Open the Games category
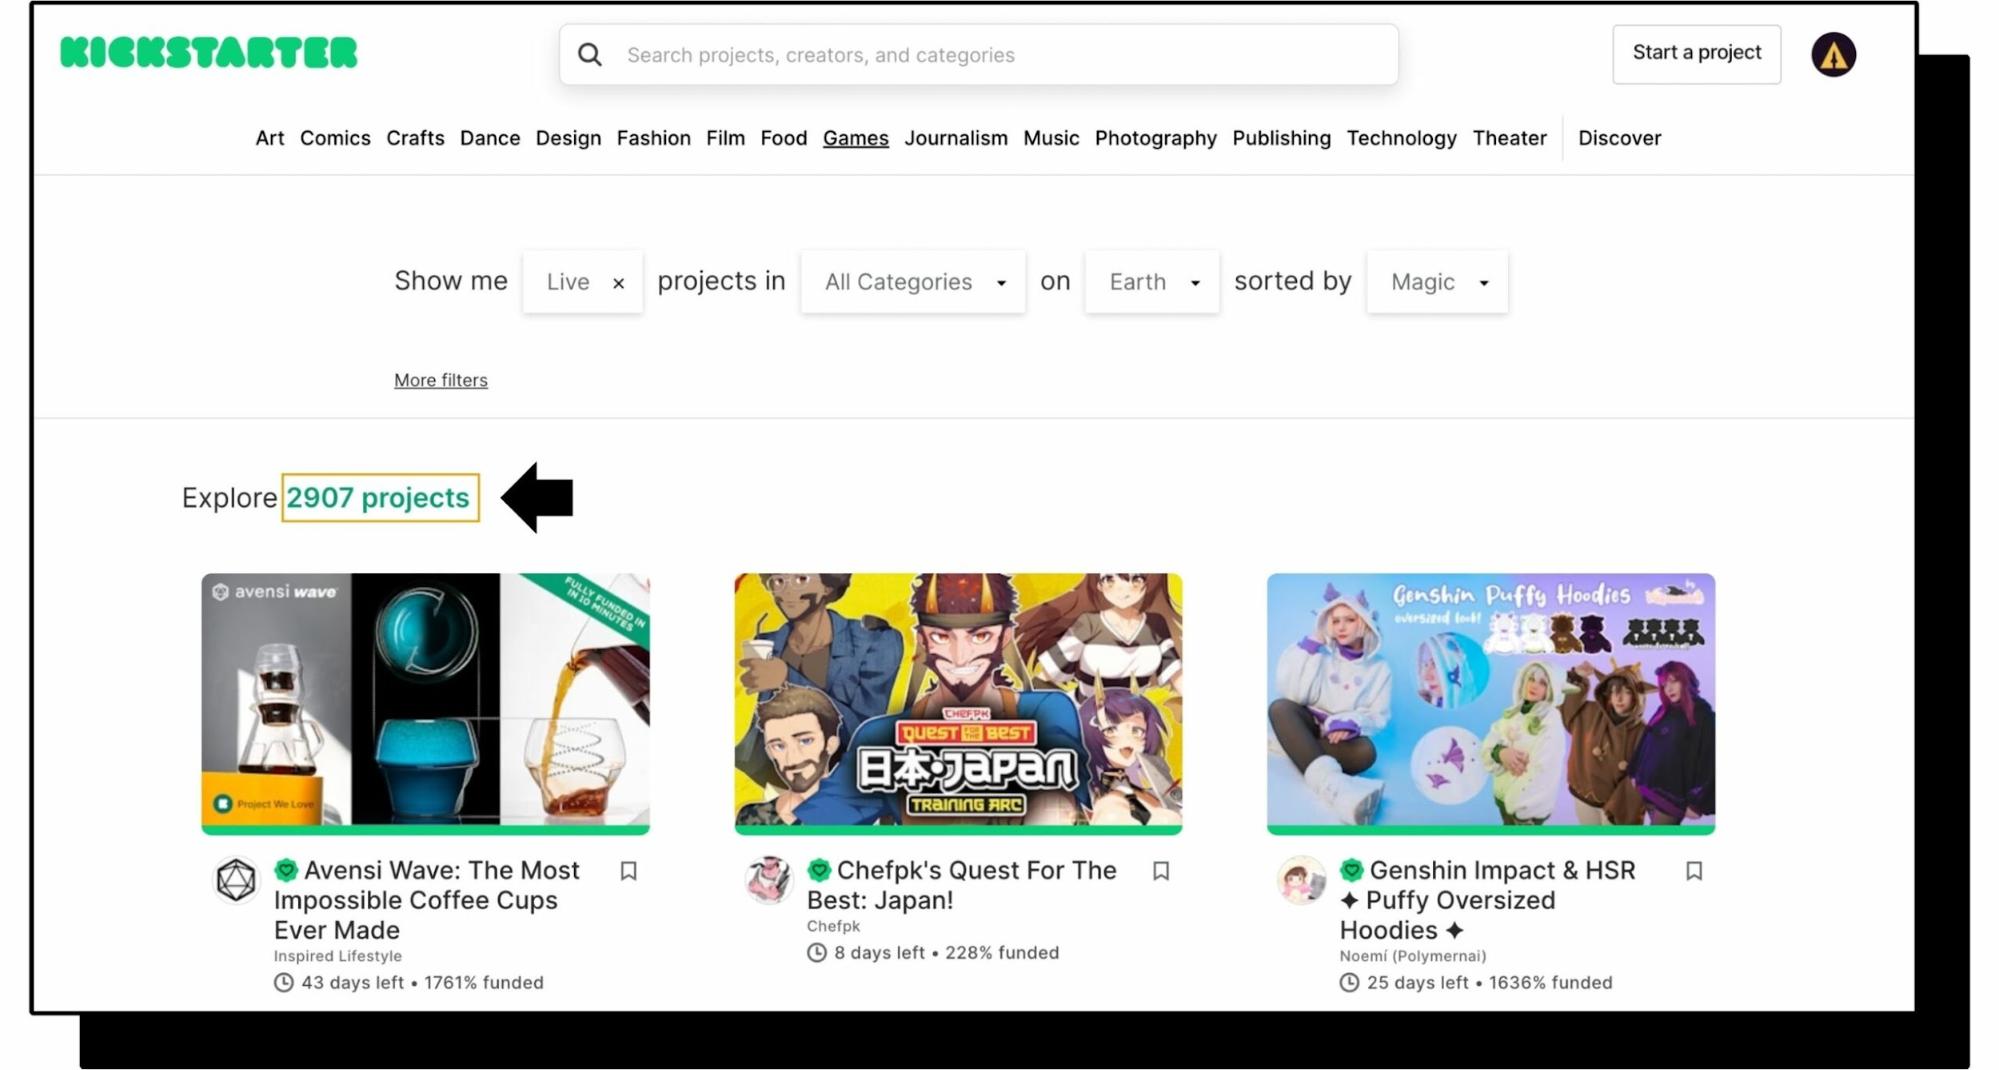The image size is (1999, 1070). click(855, 138)
